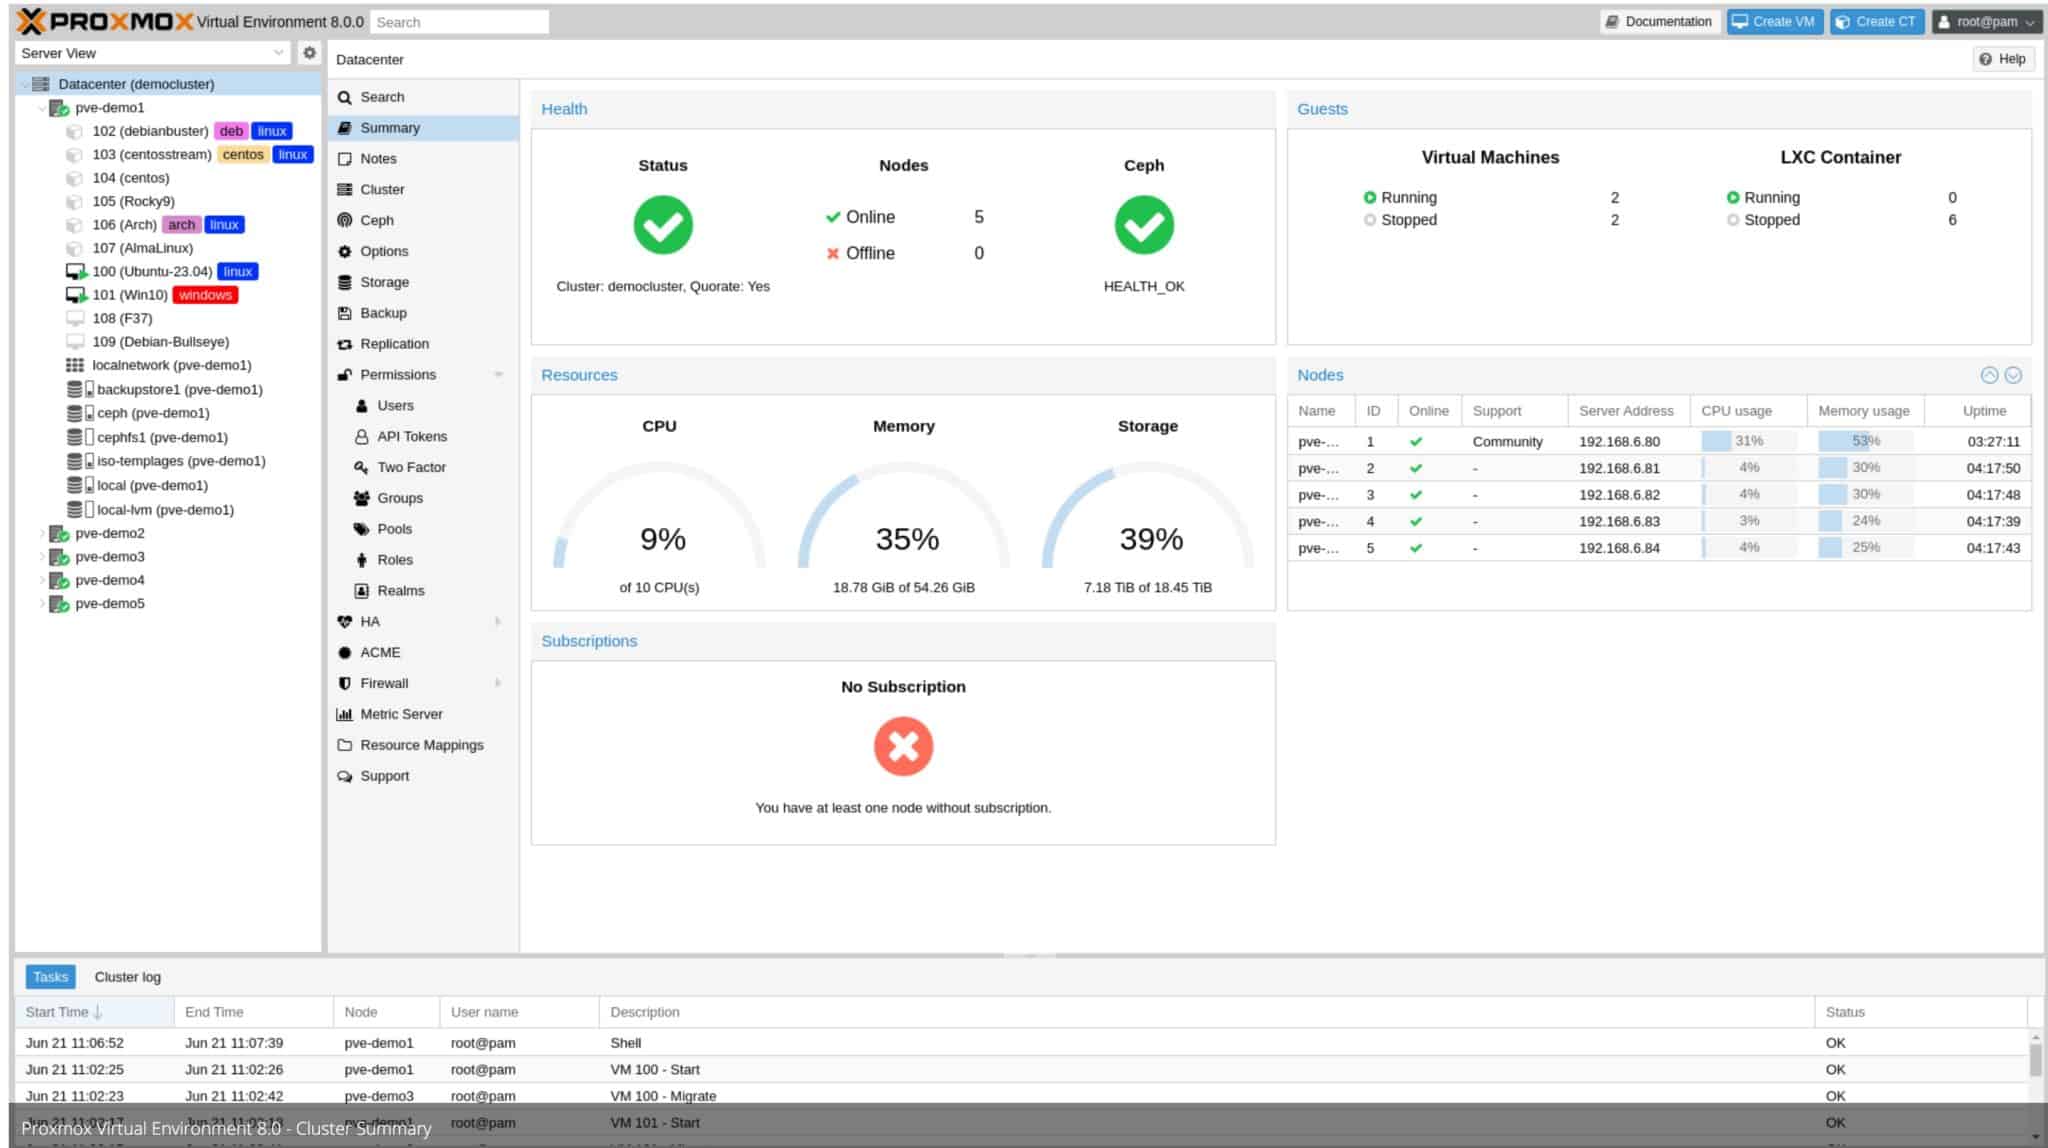Screen dimensions: 2048x1148
Task: Expand the pve-demo2 tree node
Action: 41,533
